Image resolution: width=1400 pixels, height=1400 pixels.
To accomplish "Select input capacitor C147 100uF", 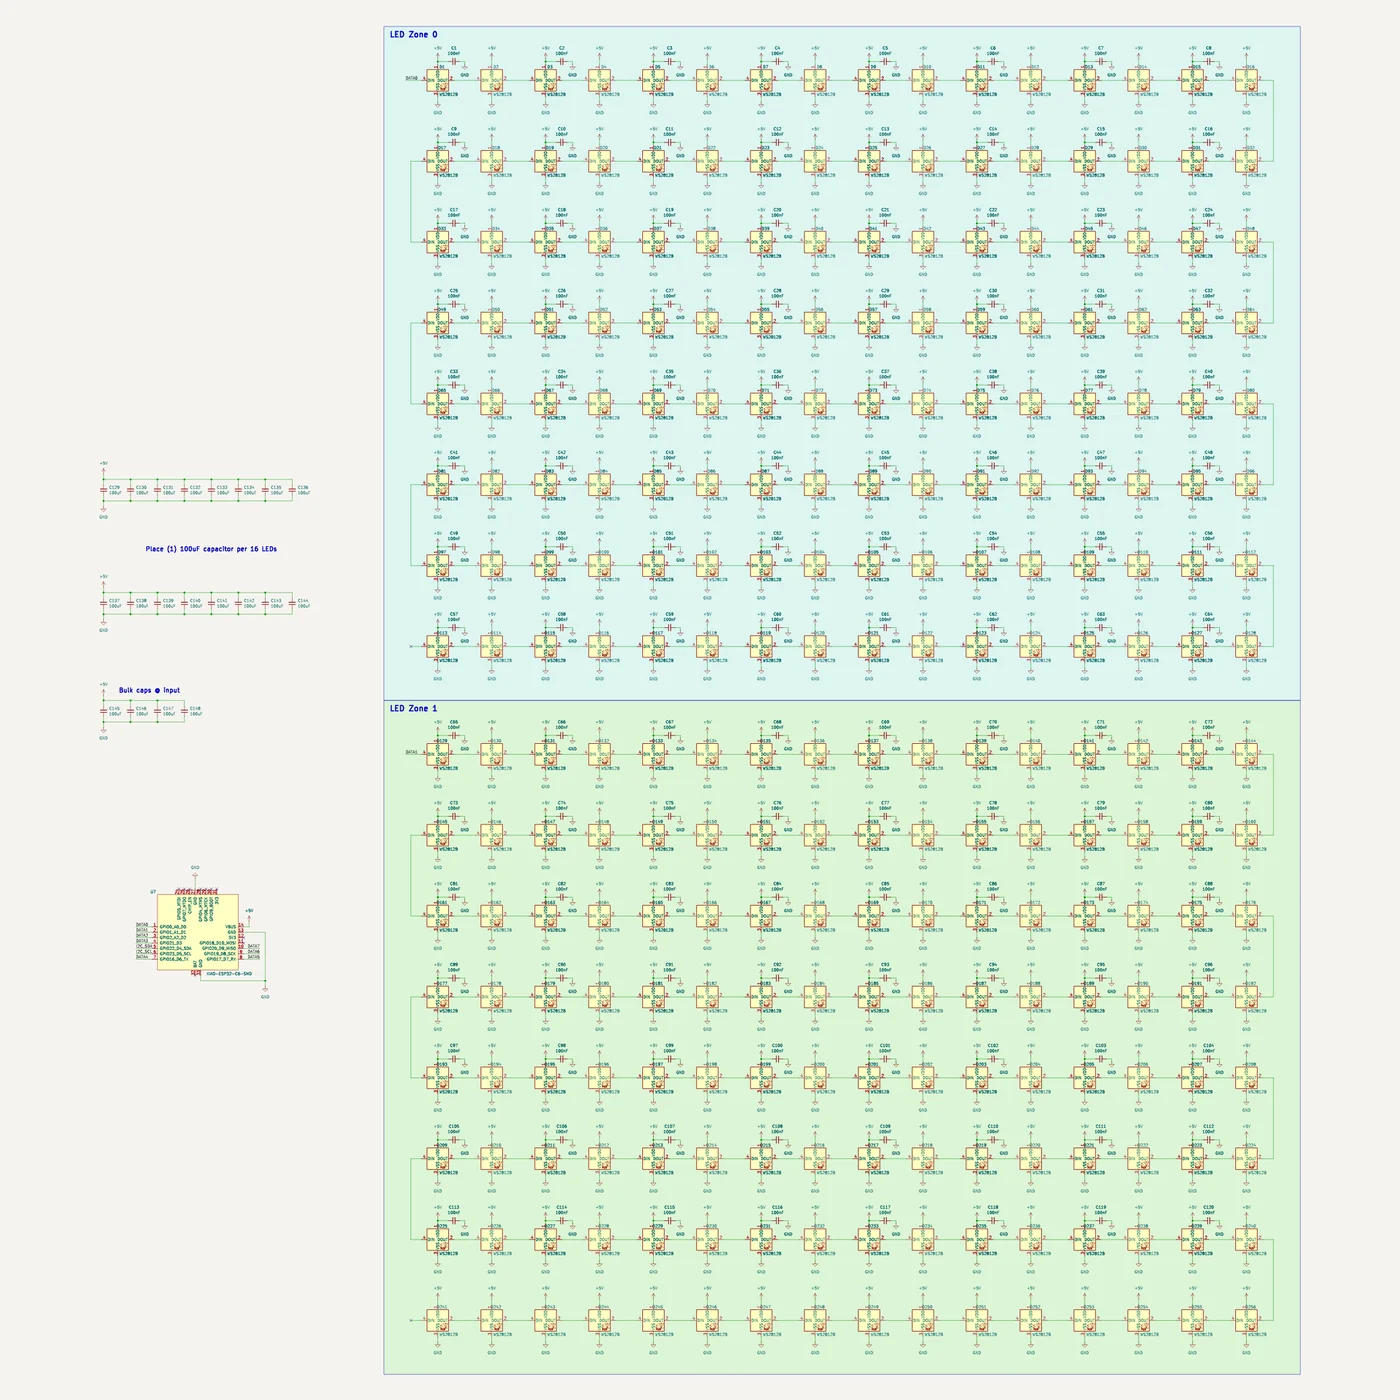I will pos(157,711).
